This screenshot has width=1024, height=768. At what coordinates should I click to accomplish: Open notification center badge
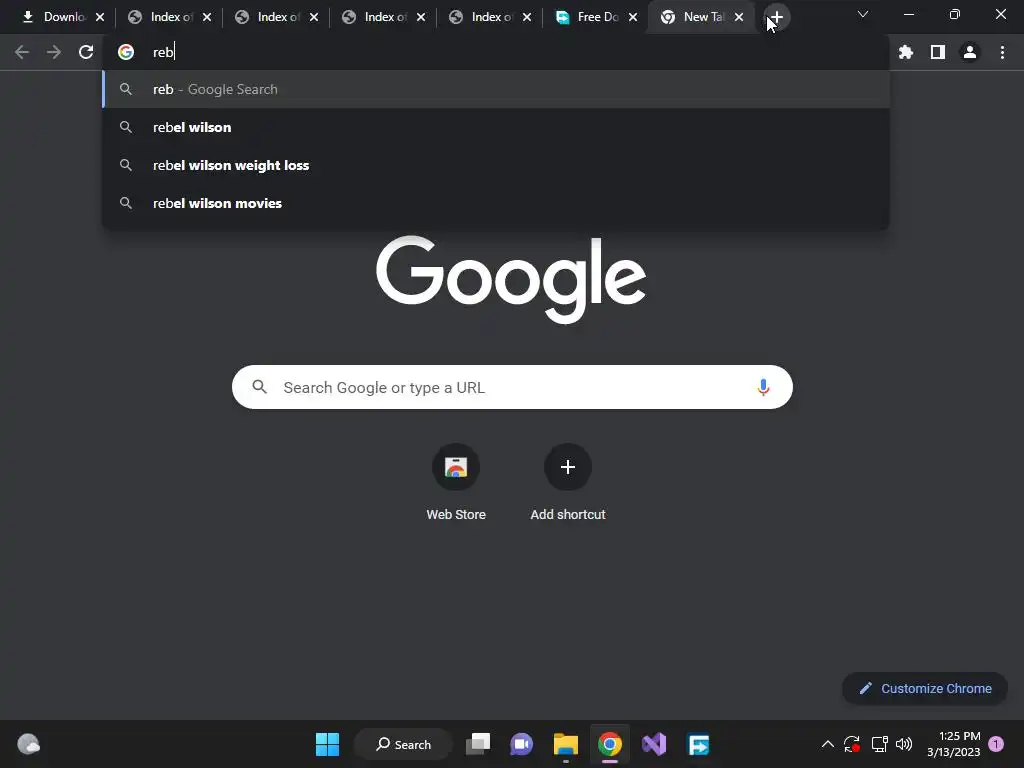pyautogui.click(x=996, y=744)
